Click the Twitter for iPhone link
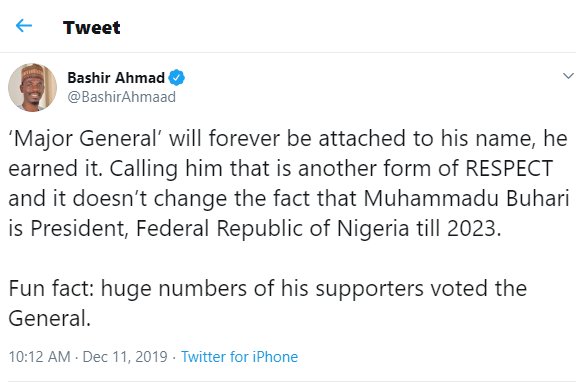Screen dimensions: 576x389 240,357
